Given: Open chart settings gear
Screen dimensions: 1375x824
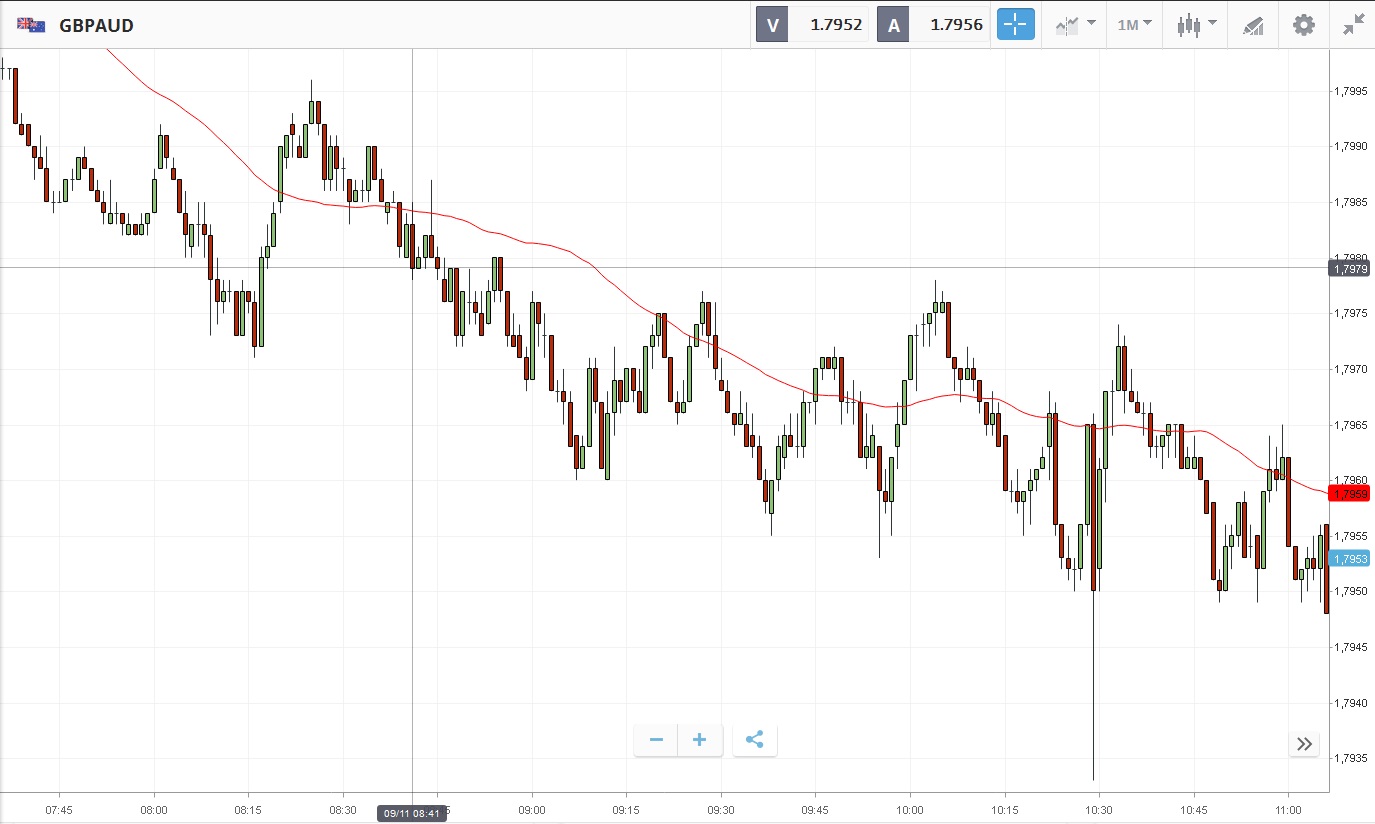Looking at the screenshot, I should click(x=1304, y=25).
